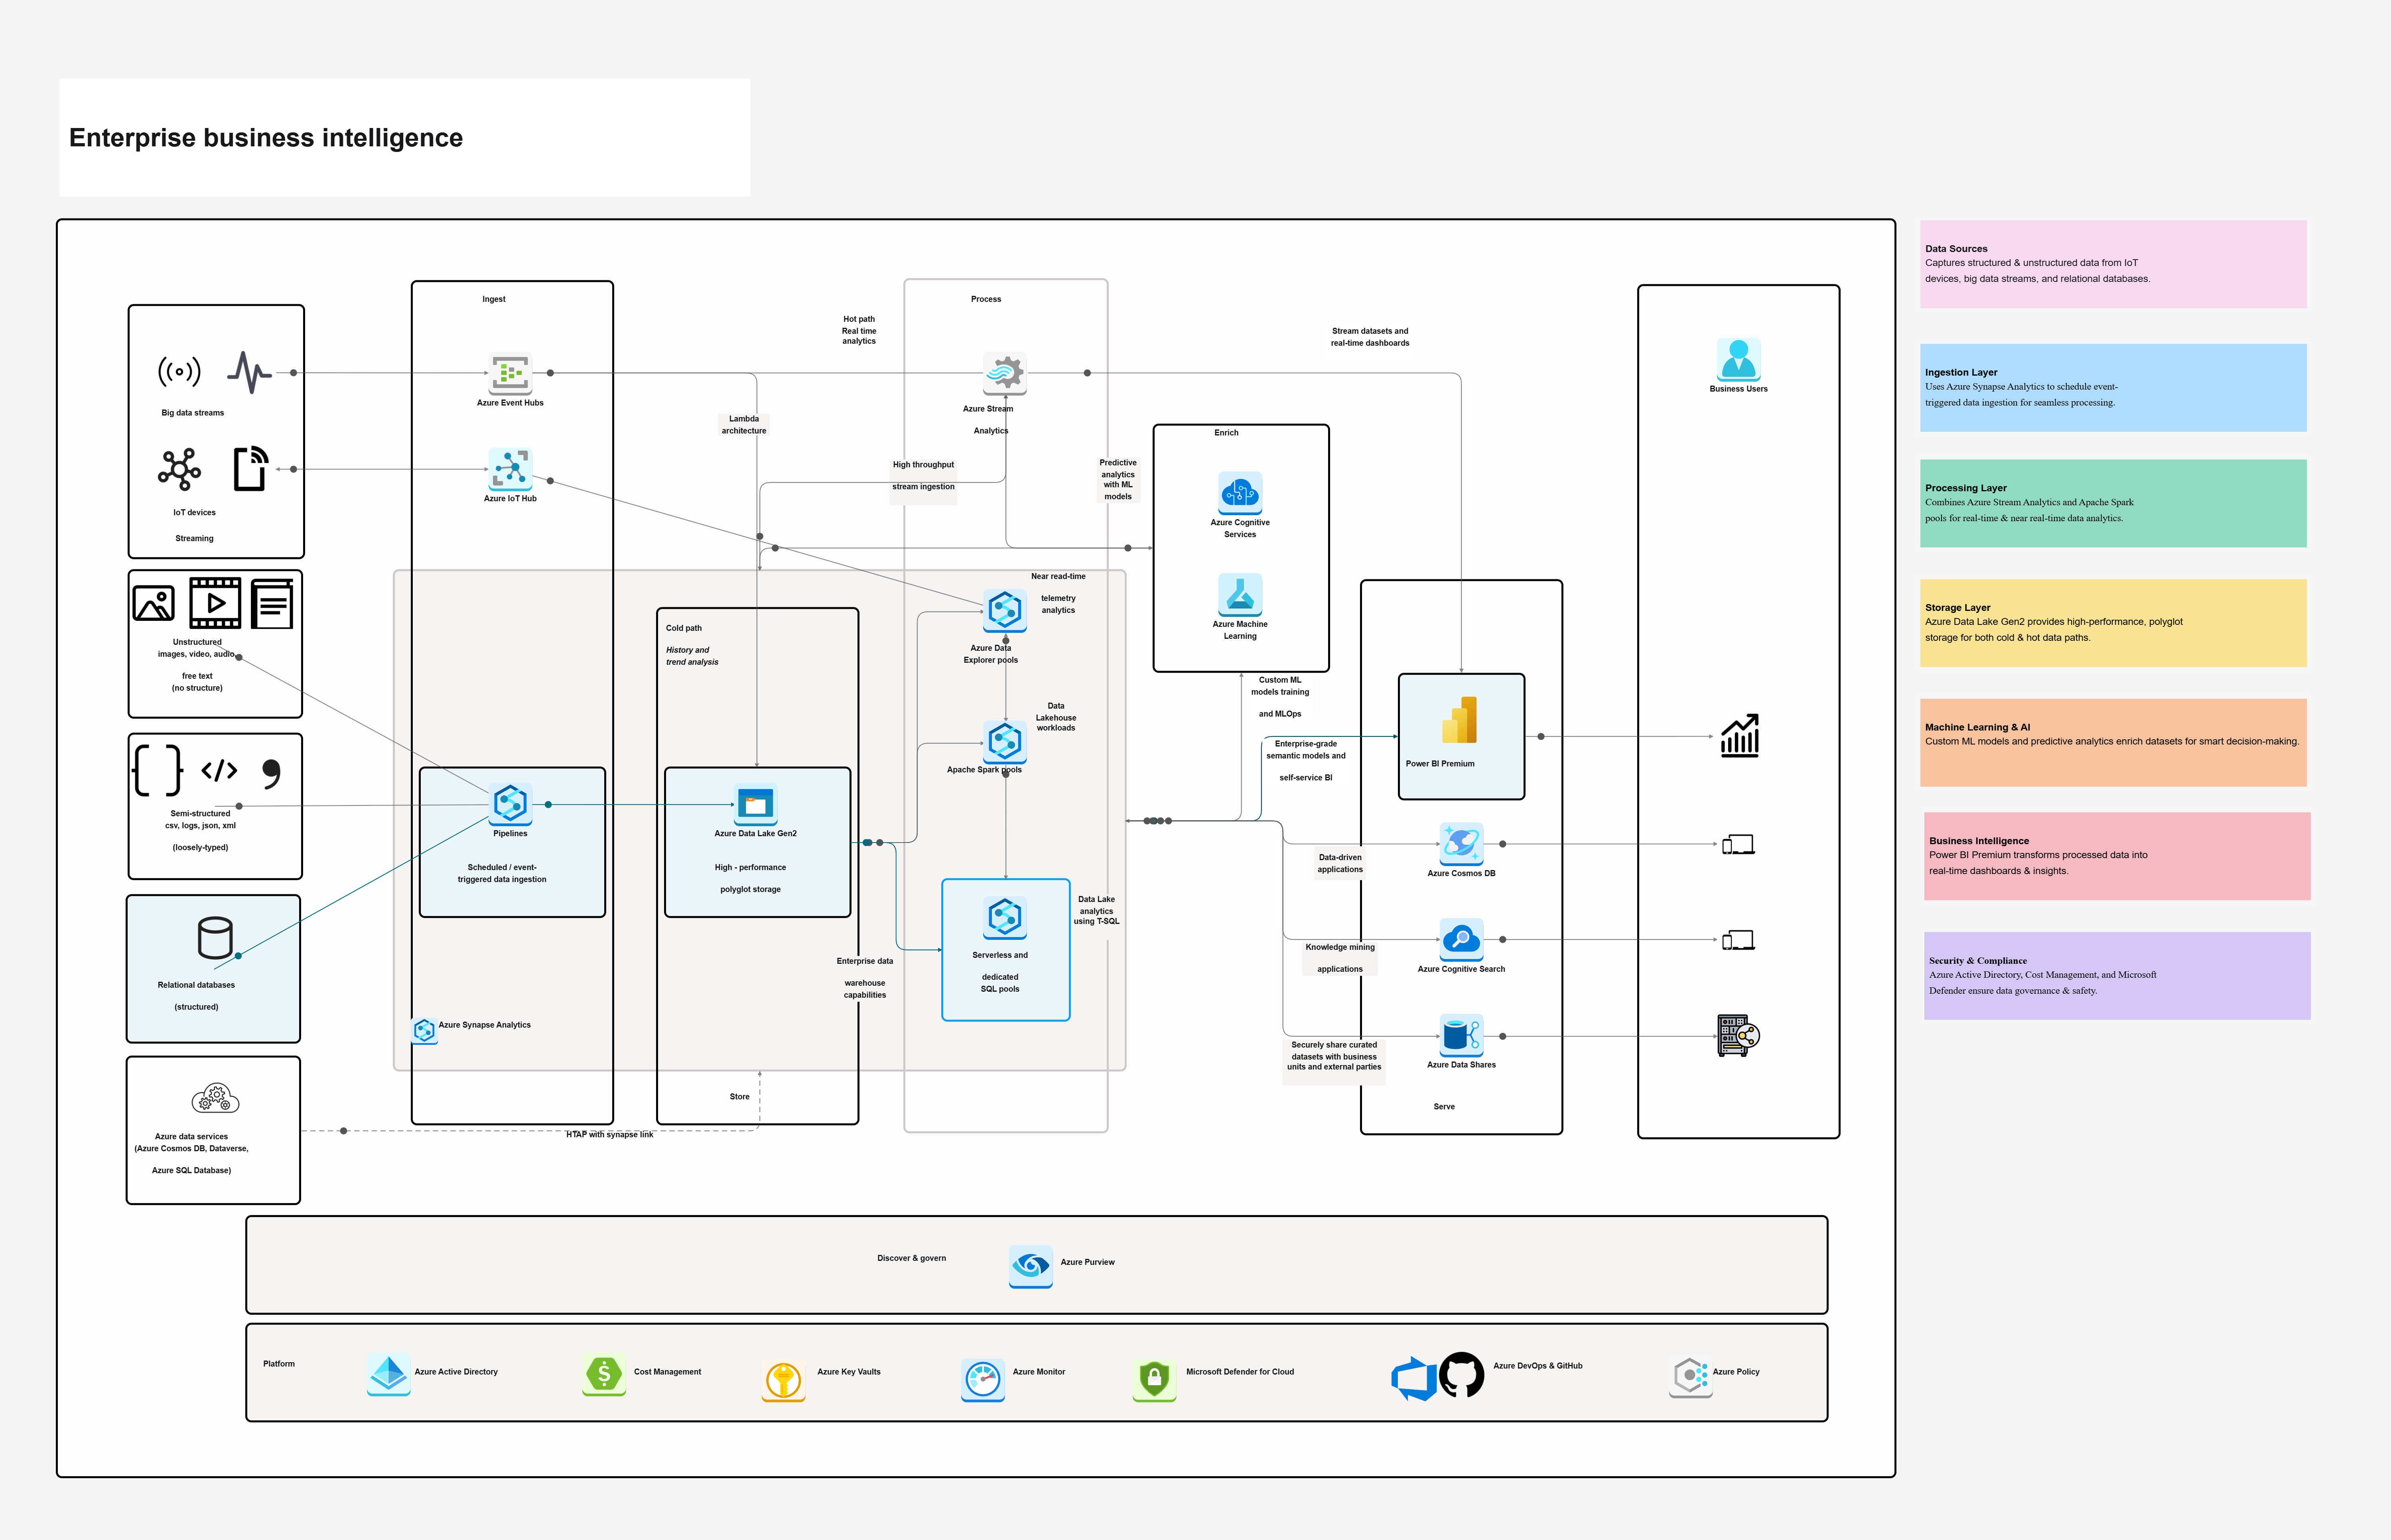Select the Azure DevOps icon
Screen dimensions: 2391x1540
[x=1414, y=1378]
